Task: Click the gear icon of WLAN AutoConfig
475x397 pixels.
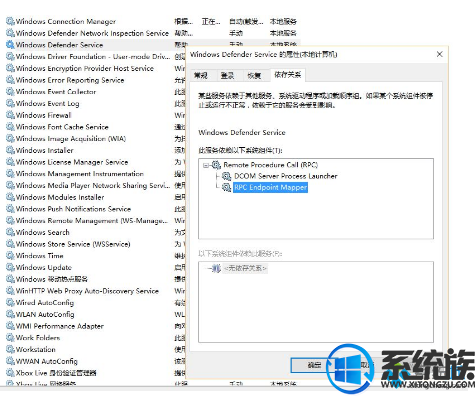Action: [10, 314]
